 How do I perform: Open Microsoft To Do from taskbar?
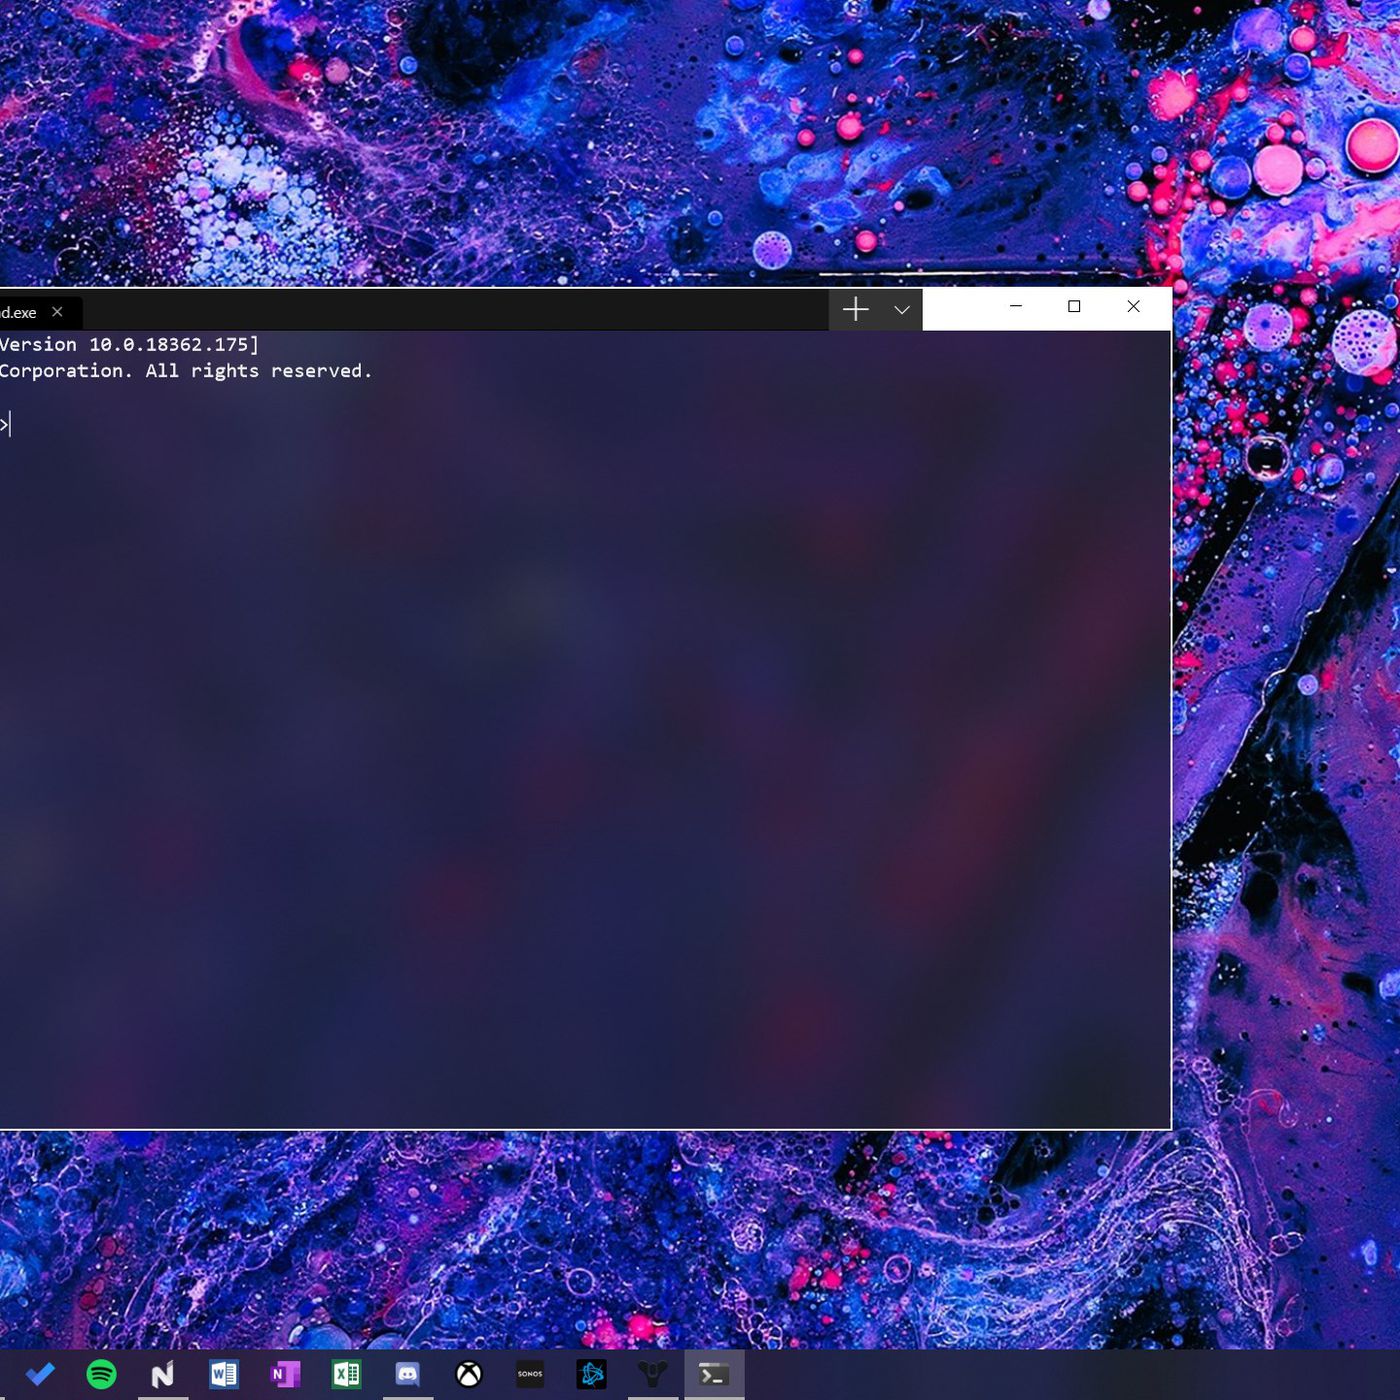point(40,1374)
